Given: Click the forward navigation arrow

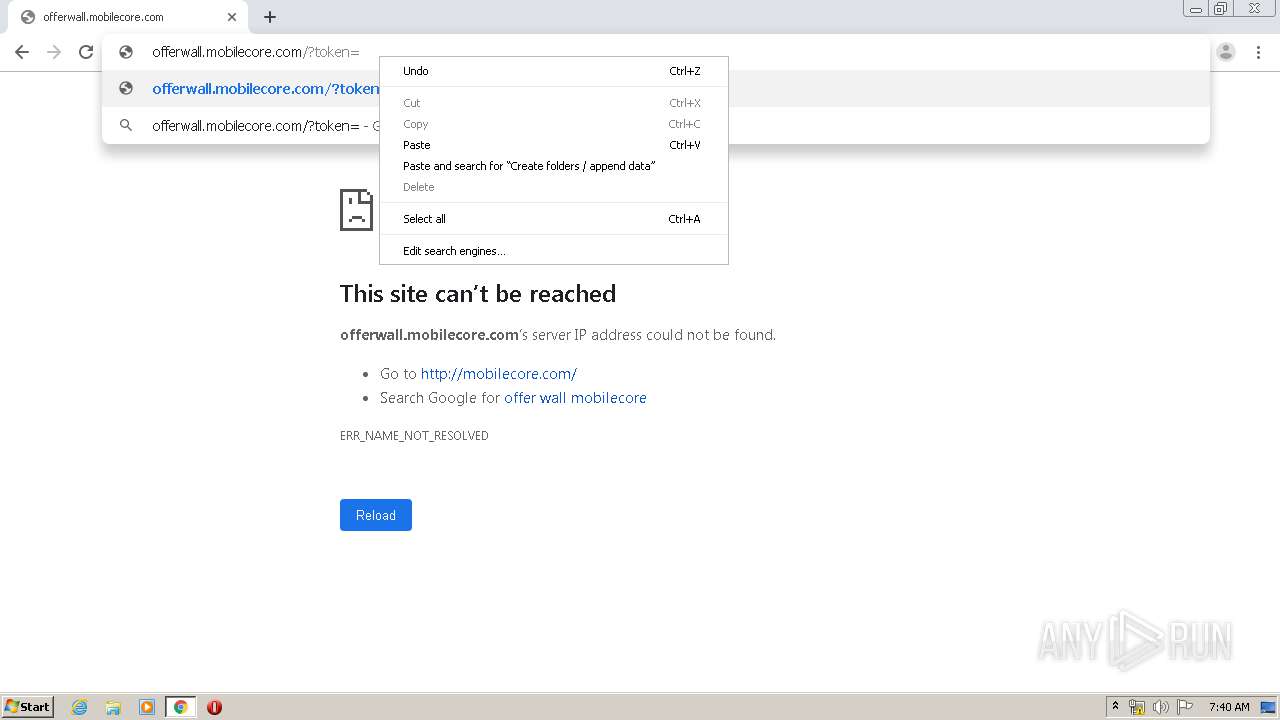Looking at the screenshot, I should 54,52.
